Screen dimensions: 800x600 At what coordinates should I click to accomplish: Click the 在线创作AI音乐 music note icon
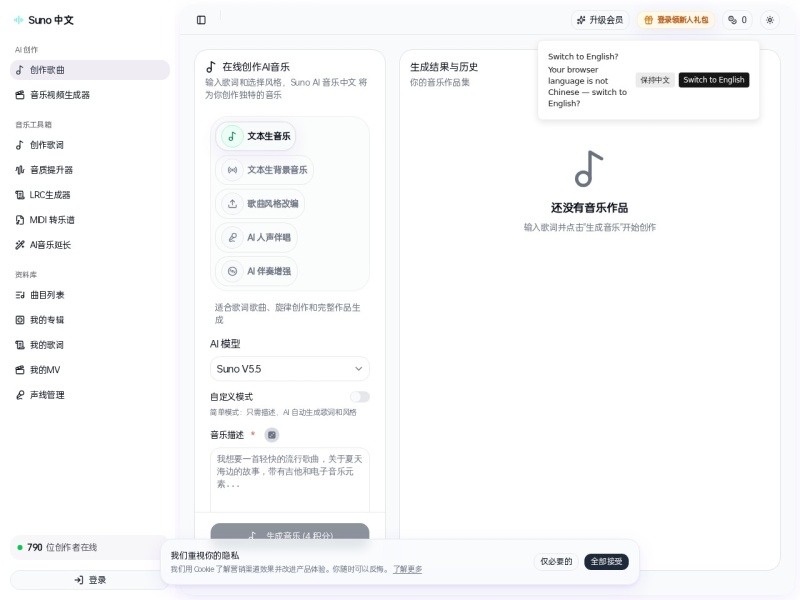point(211,67)
